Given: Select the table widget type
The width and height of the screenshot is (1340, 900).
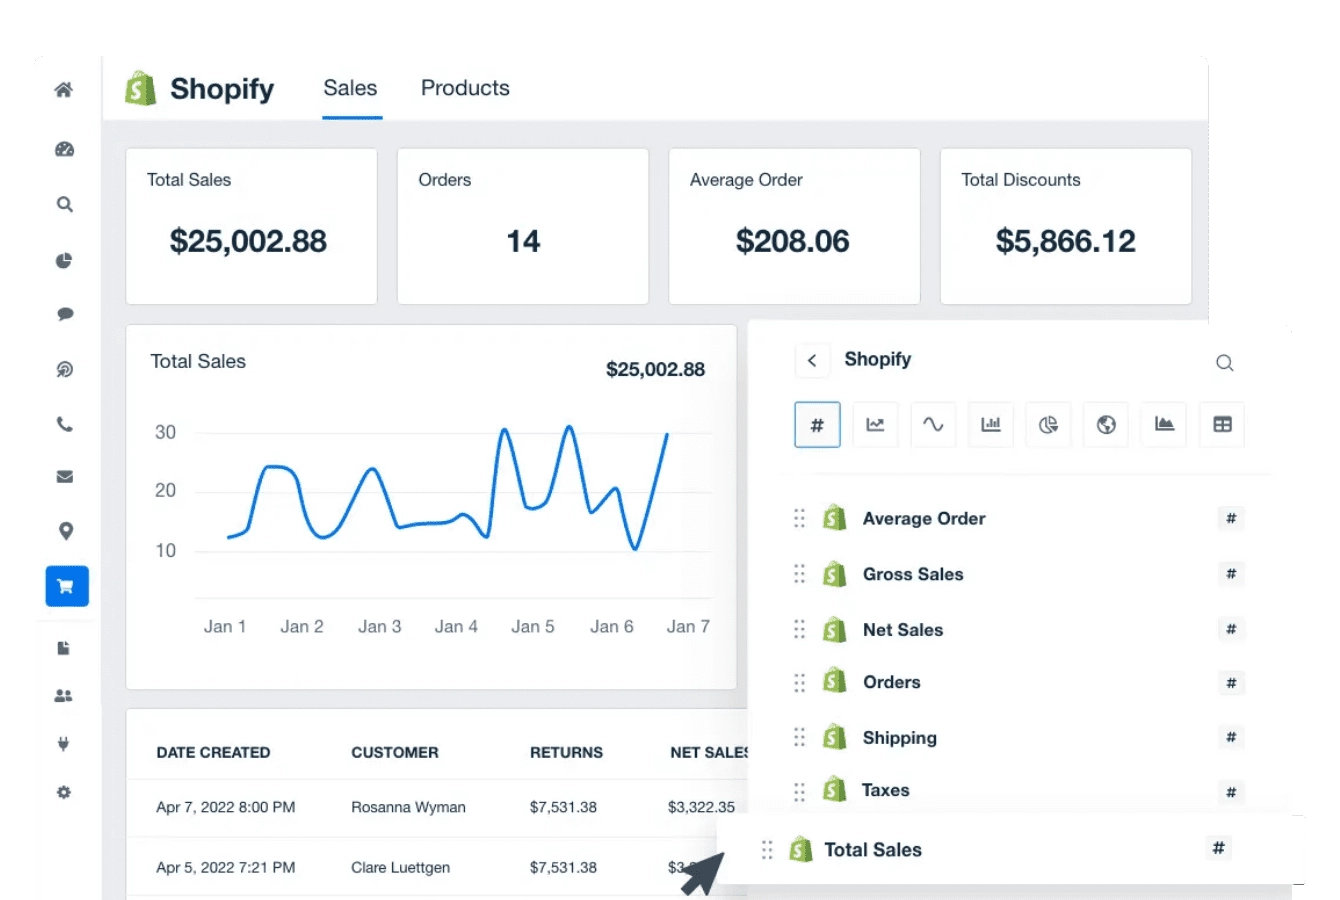Looking at the screenshot, I should click(1222, 425).
